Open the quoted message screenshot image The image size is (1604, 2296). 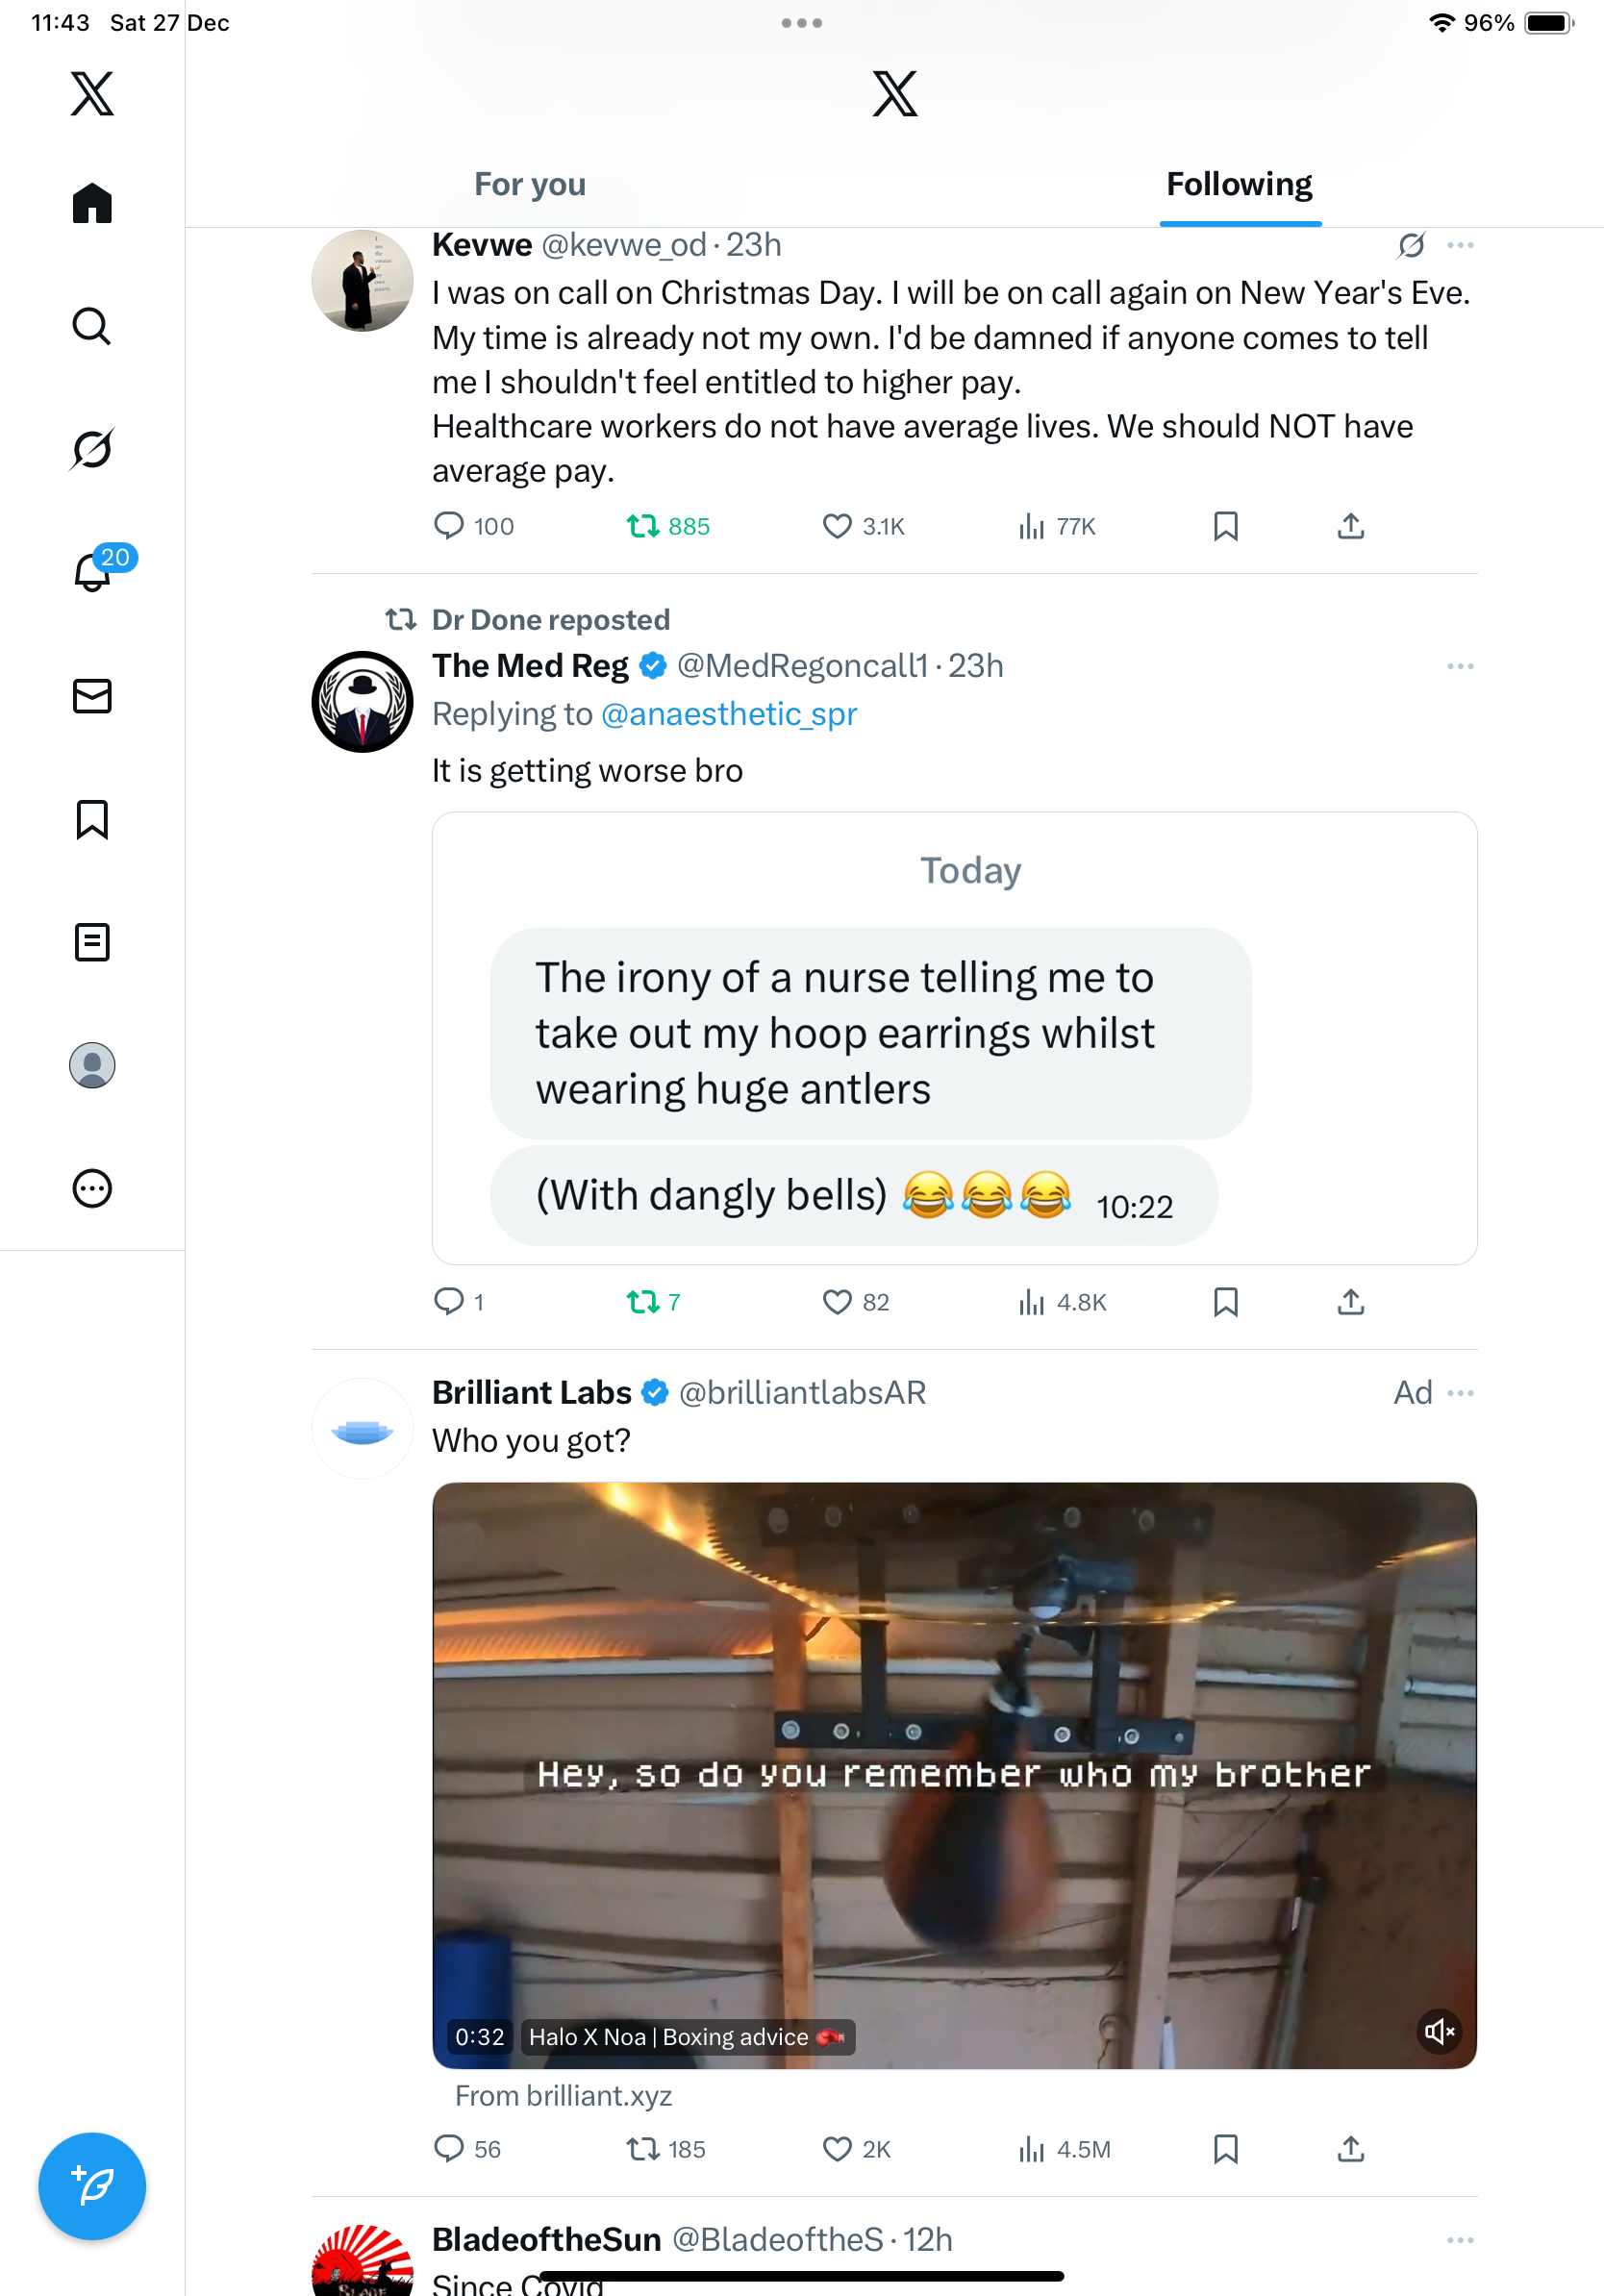pyautogui.click(x=954, y=1037)
